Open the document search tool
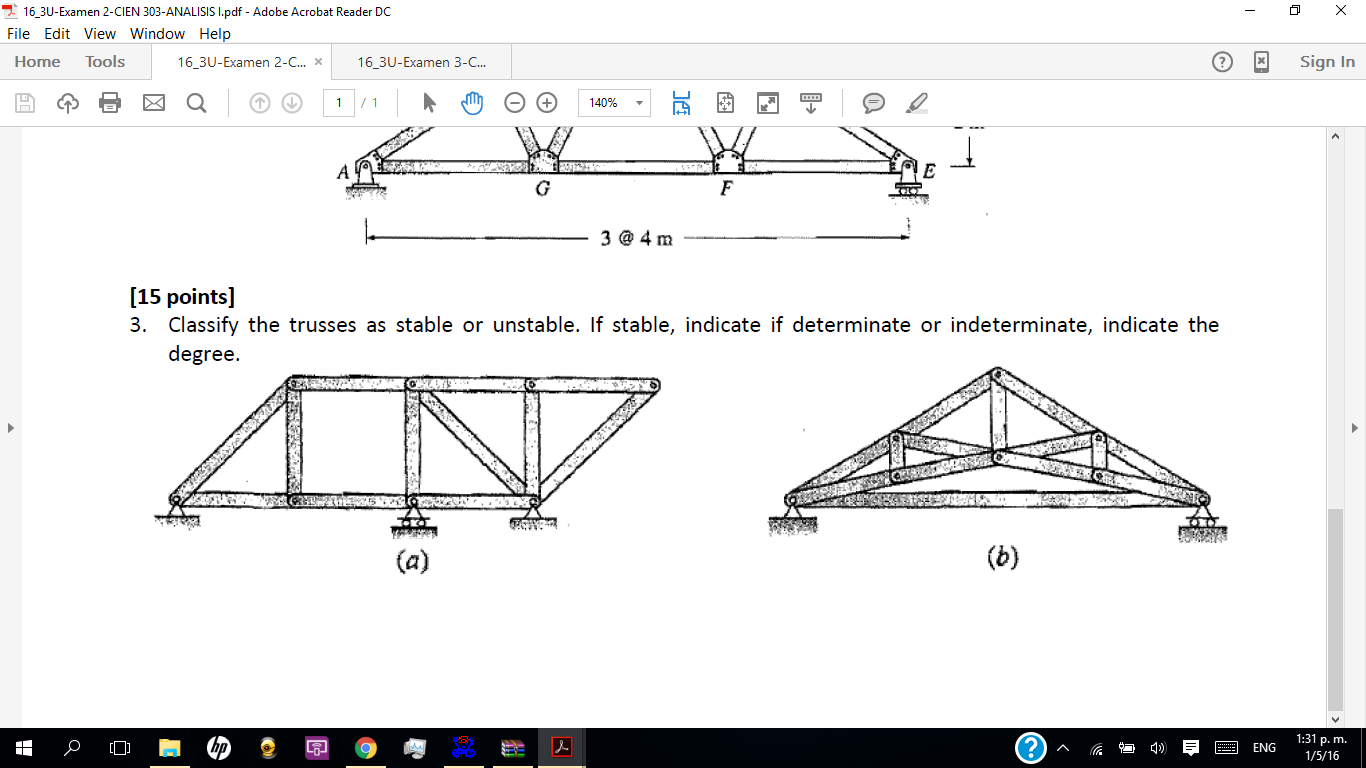This screenshot has height=768, width=1366. pos(196,102)
